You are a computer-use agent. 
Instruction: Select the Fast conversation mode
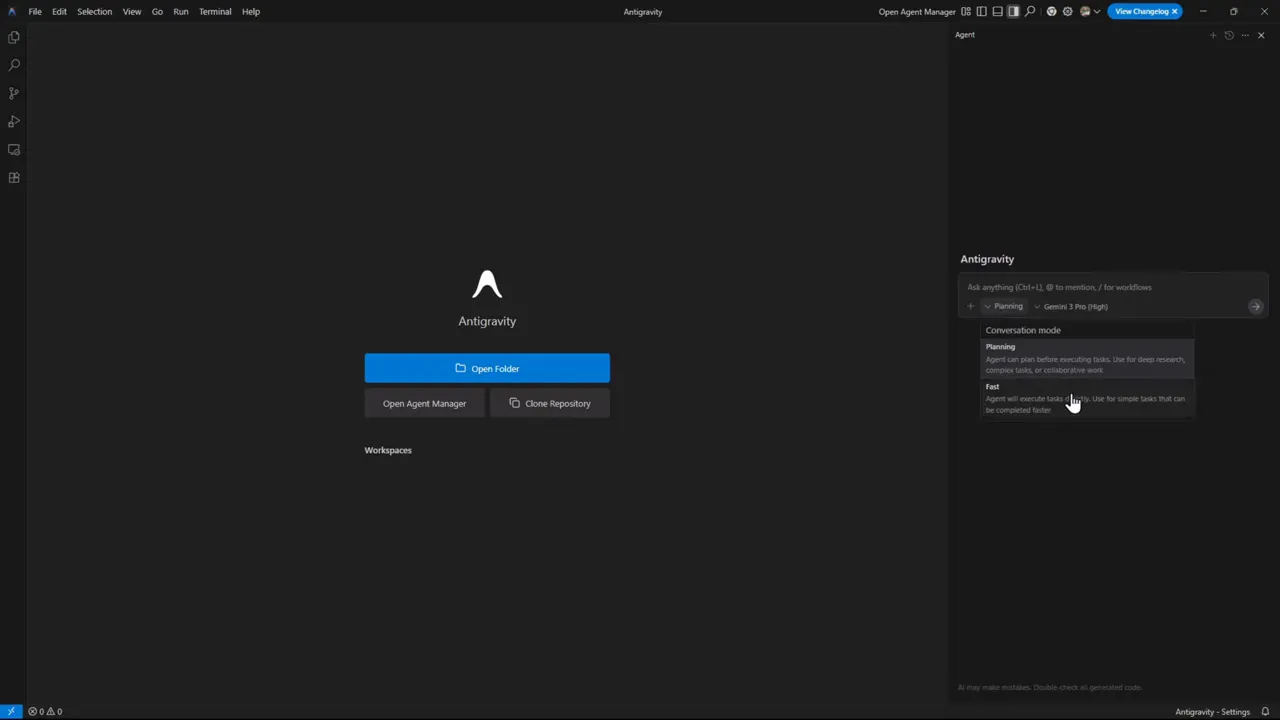1088,398
